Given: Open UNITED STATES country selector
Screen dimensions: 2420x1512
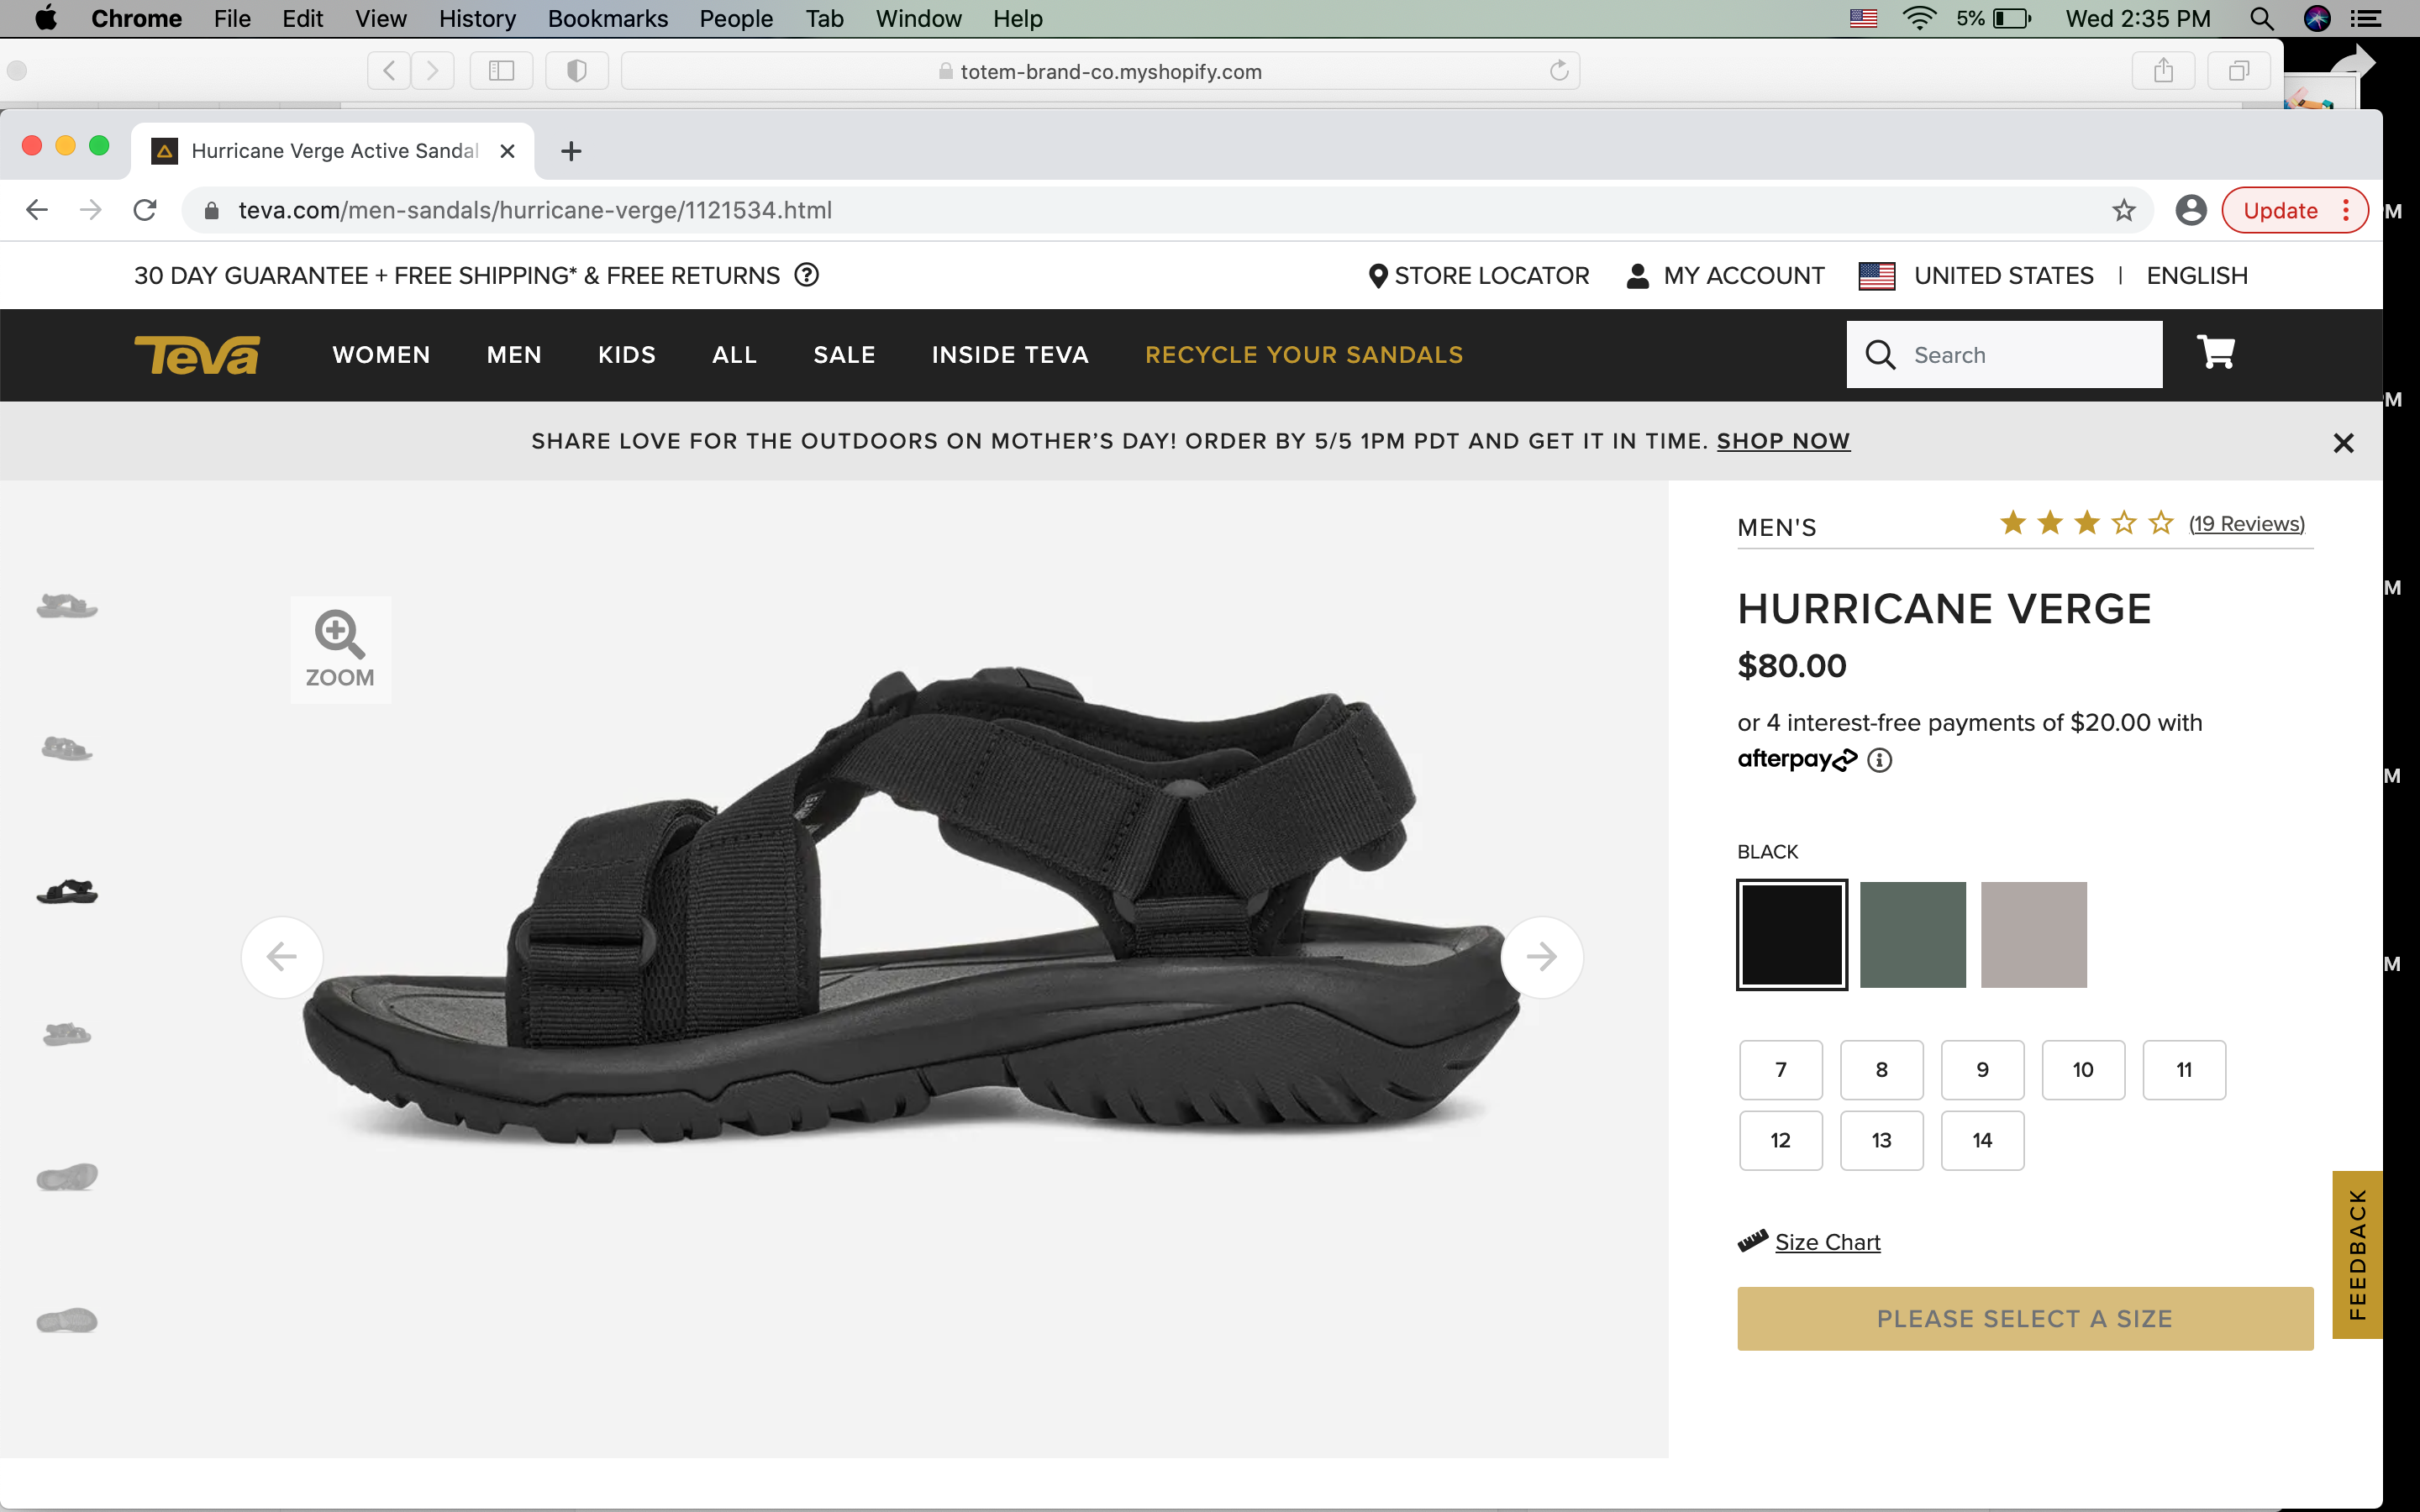Looking at the screenshot, I should [x=1975, y=276].
